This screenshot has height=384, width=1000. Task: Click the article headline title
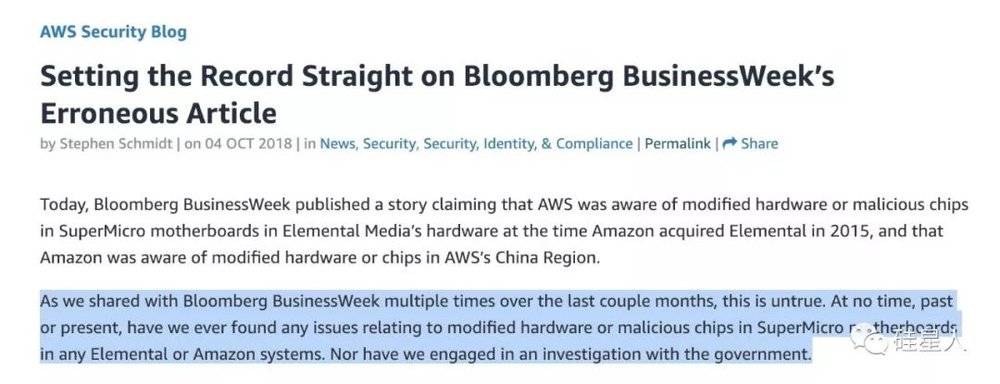pos(437,94)
